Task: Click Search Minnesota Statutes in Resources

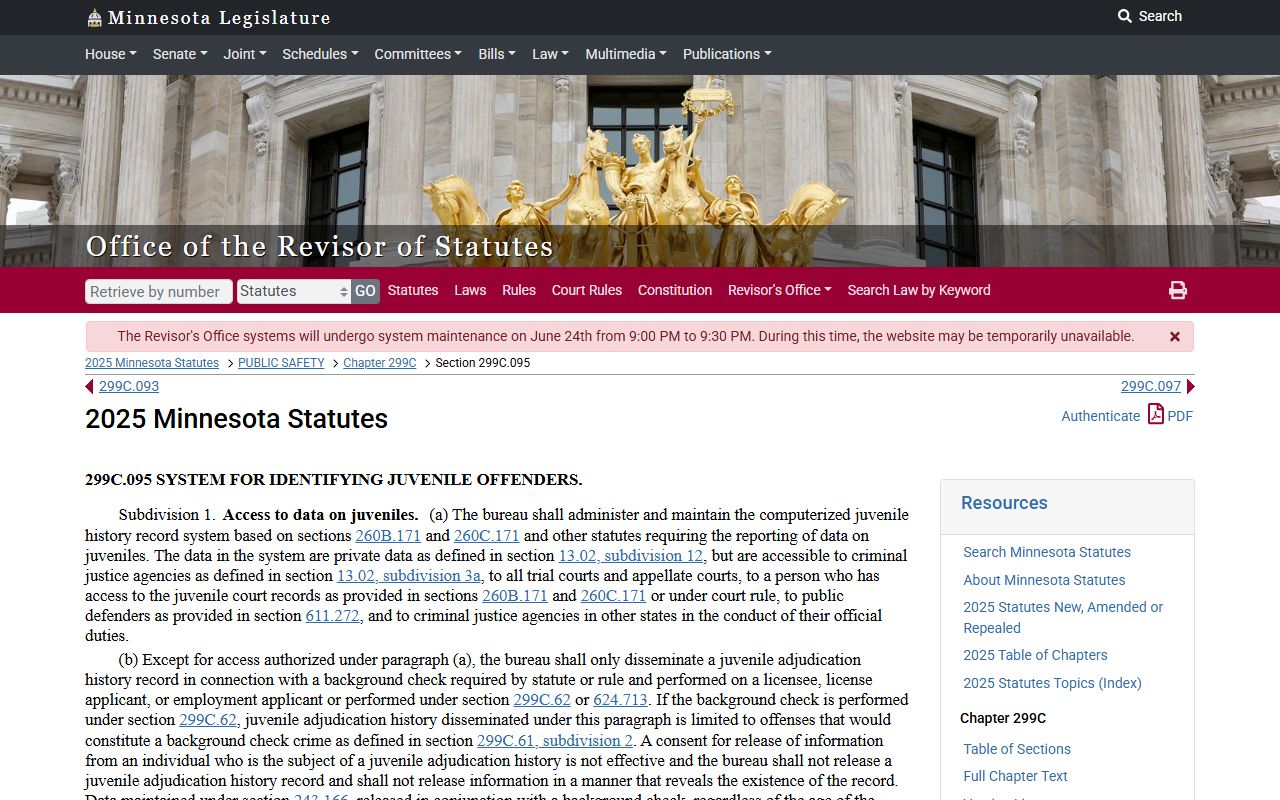Action: coord(1047,552)
